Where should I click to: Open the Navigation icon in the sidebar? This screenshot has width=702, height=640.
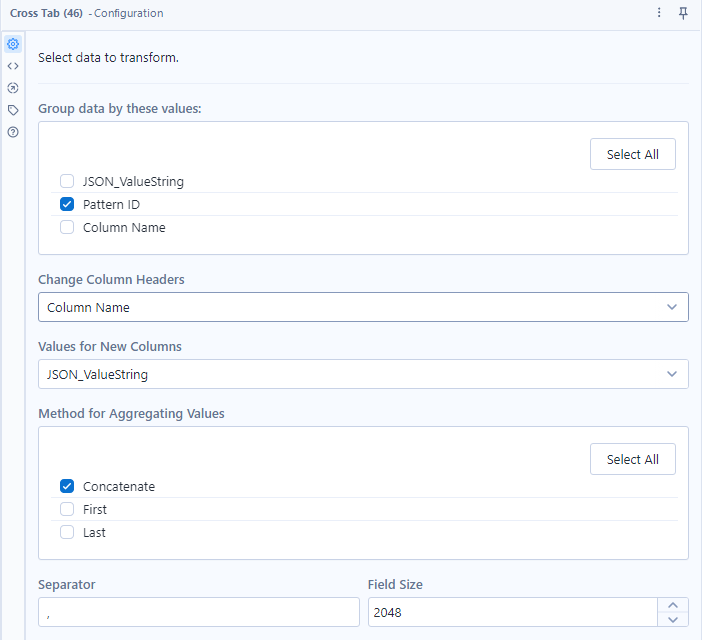[x=13, y=88]
